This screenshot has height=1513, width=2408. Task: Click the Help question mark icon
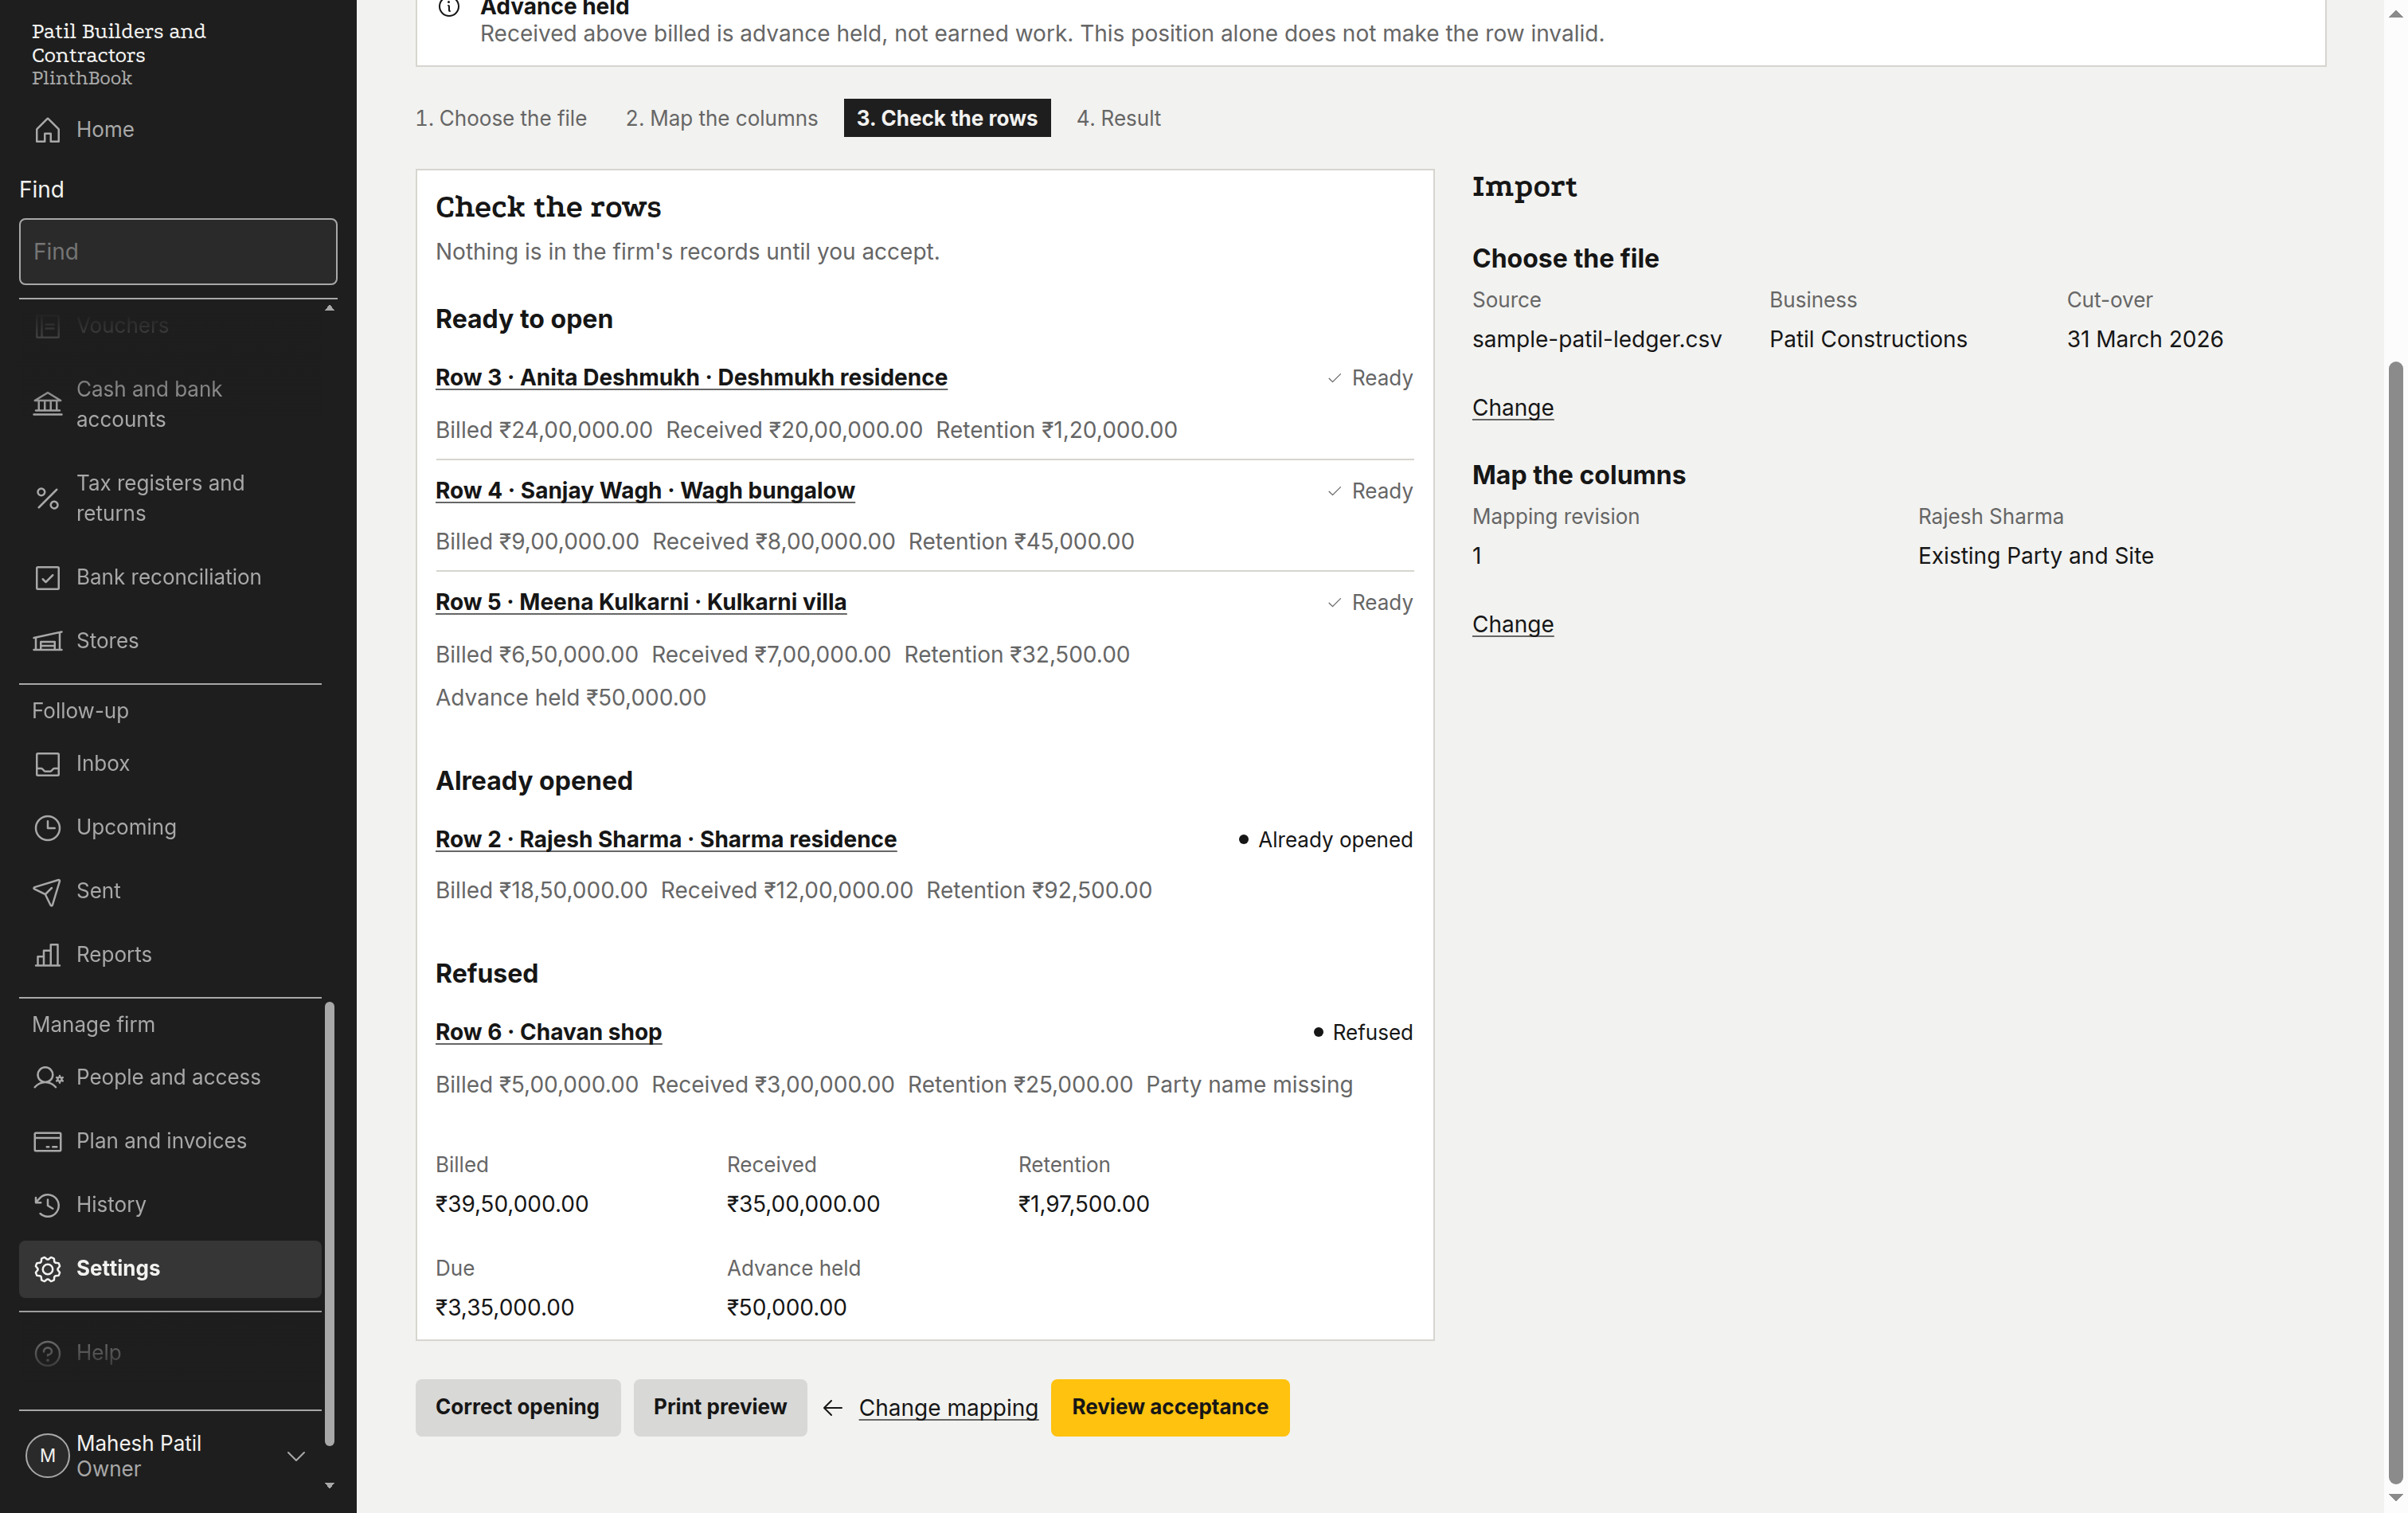(47, 1353)
